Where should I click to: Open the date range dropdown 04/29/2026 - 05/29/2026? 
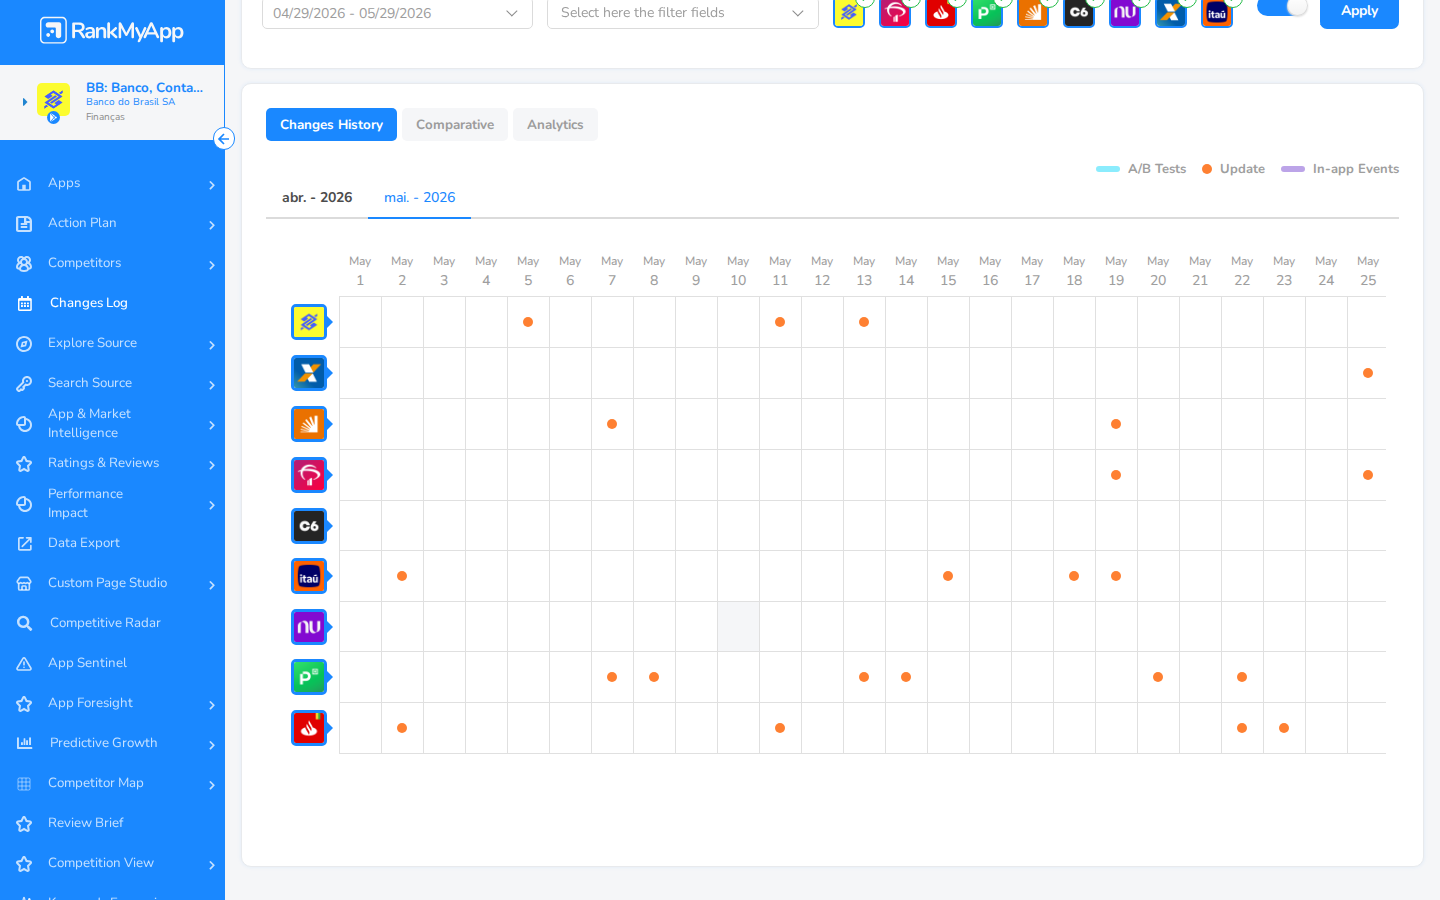[397, 13]
